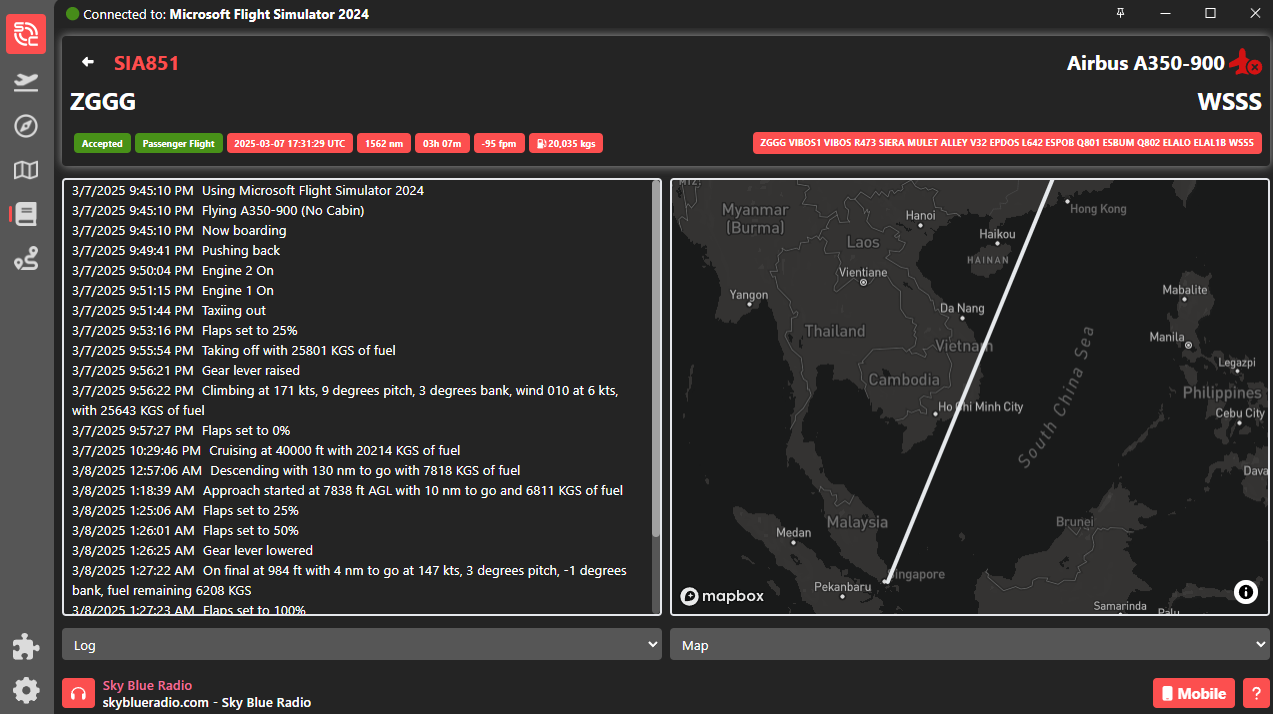Select the 9:53:16 PM 'Flaps set to 25%' entry
The width and height of the screenshot is (1273, 714).
[185, 330]
